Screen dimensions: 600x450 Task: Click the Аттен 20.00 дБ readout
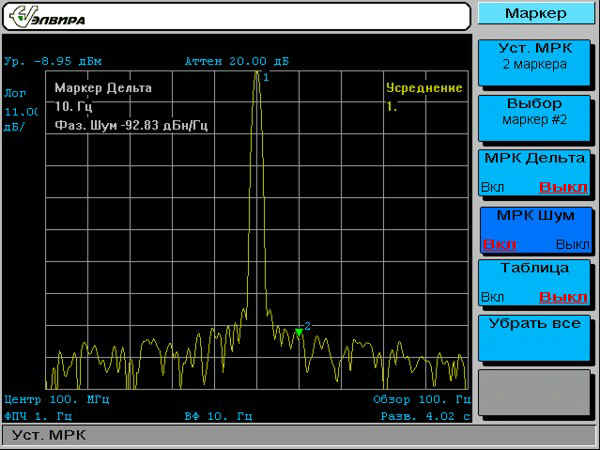(x=236, y=61)
